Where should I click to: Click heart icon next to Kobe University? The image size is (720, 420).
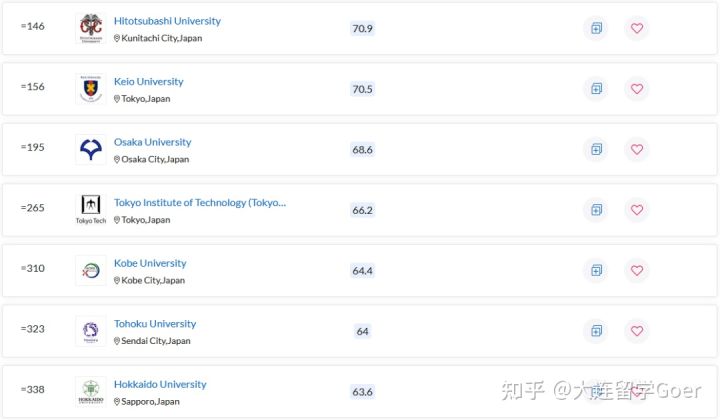click(636, 271)
